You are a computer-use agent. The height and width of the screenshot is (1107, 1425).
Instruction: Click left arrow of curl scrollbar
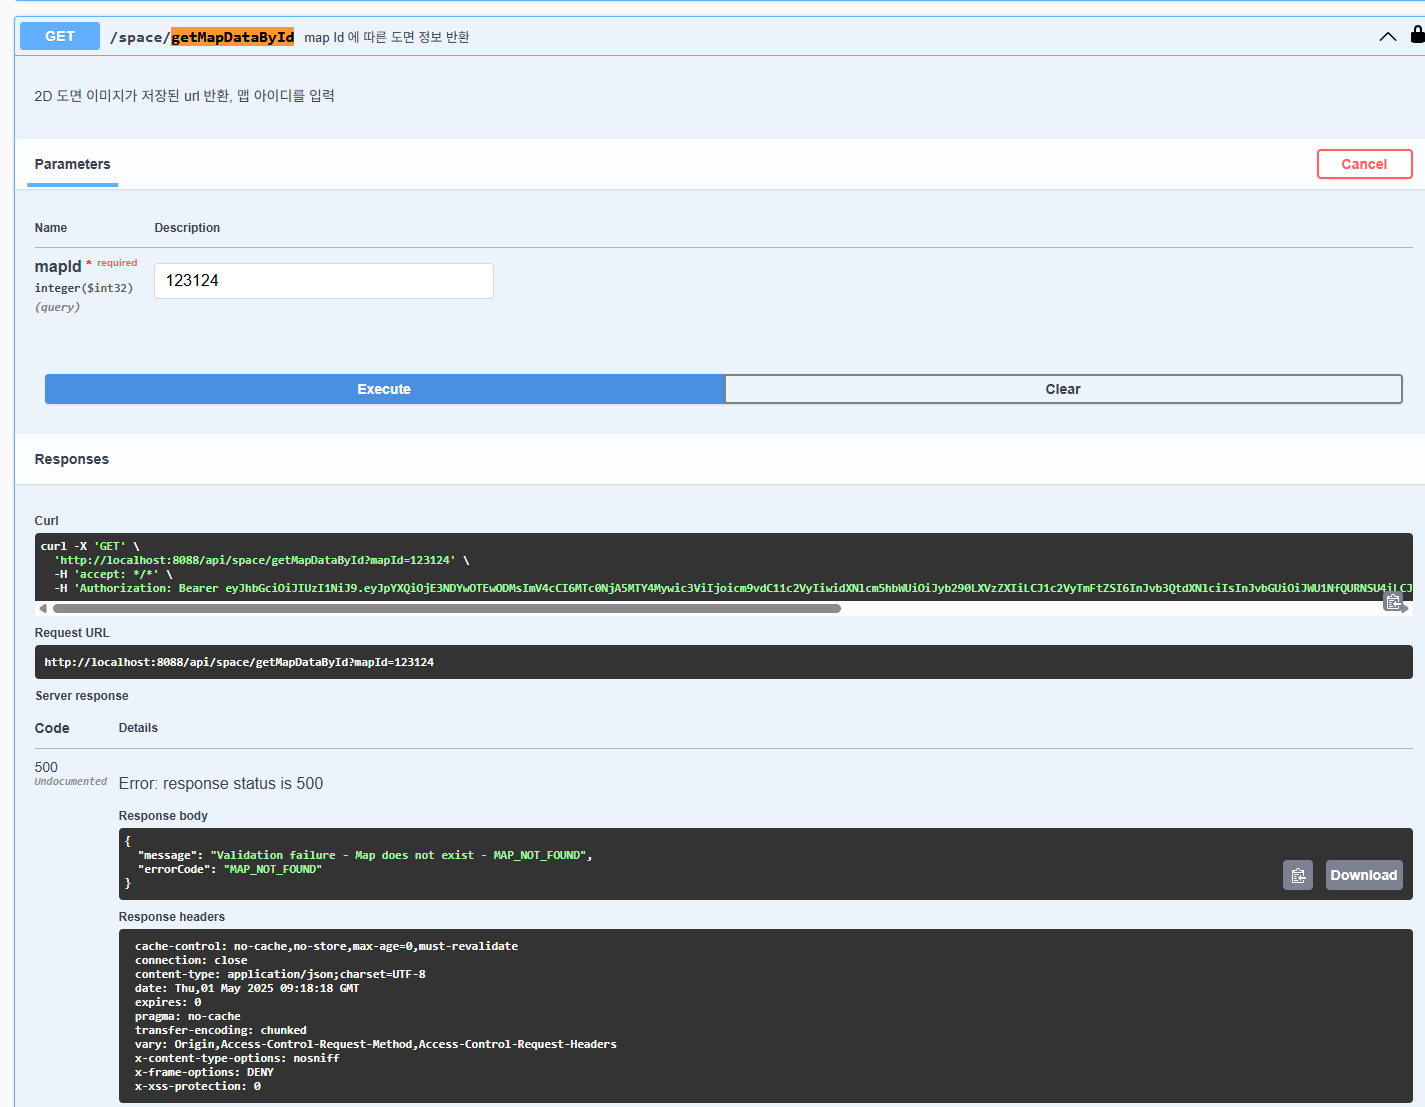tap(42, 608)
